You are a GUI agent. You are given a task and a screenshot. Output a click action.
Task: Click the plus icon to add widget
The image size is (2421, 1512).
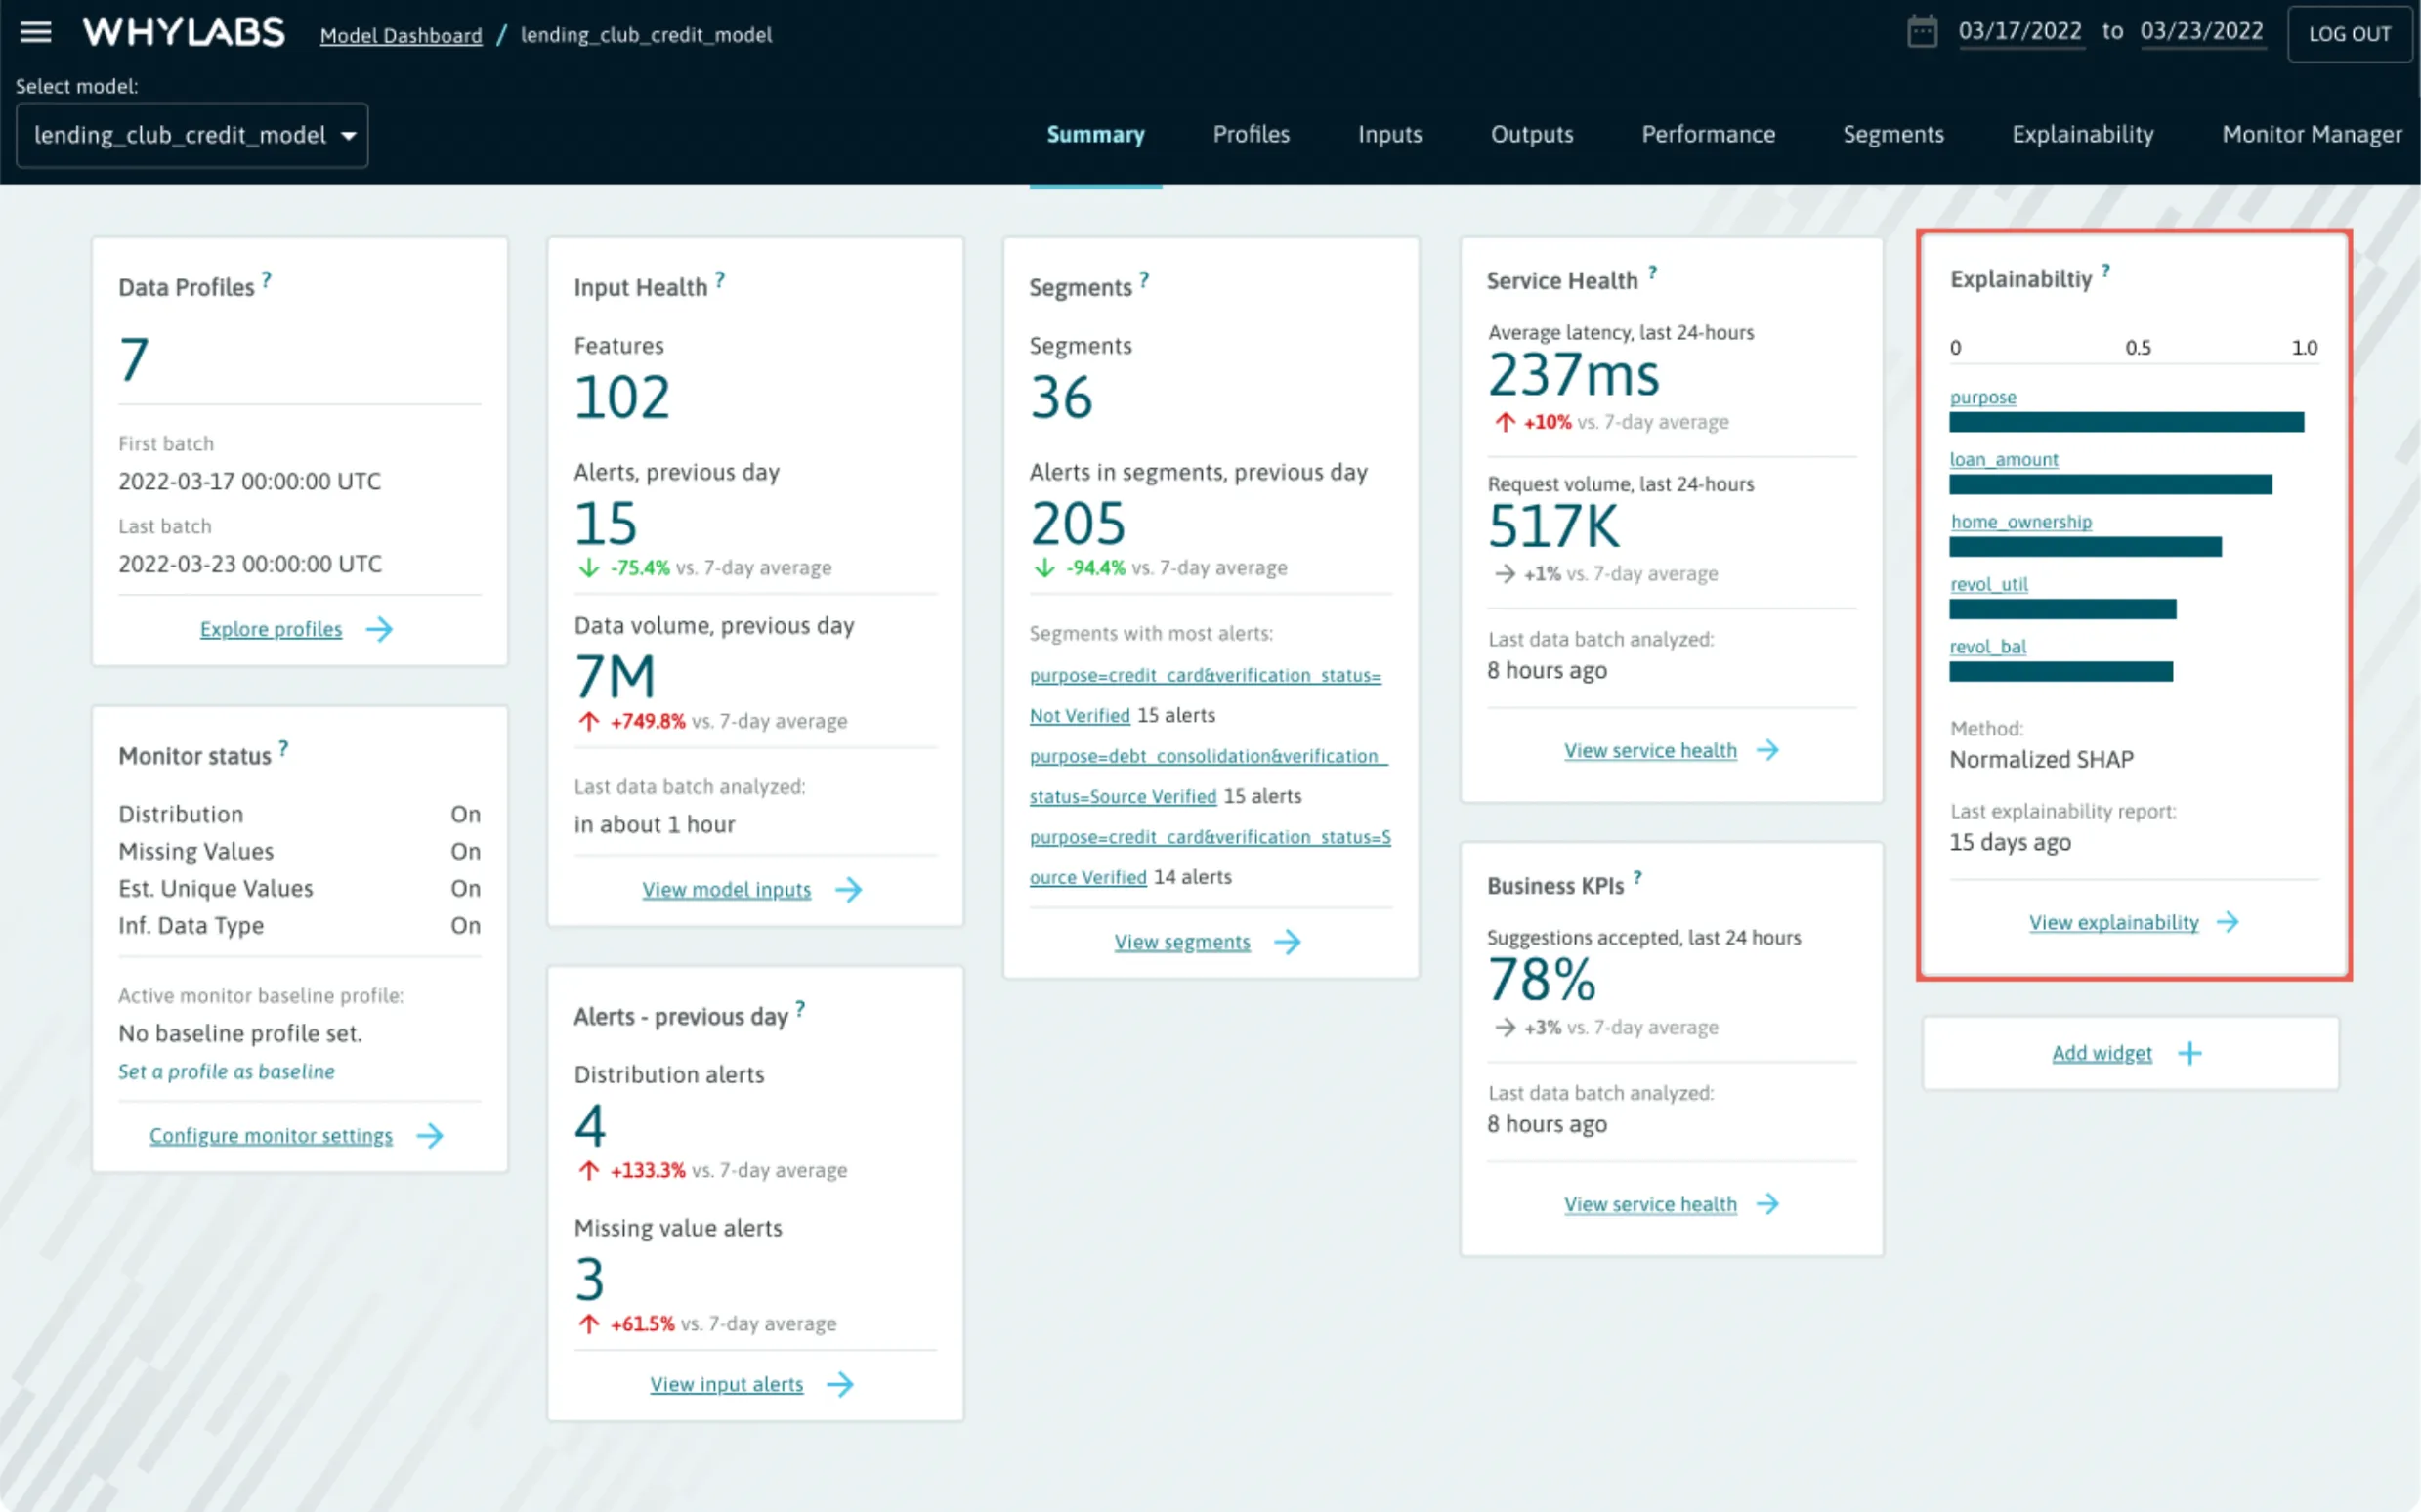coord(2189,1053)
